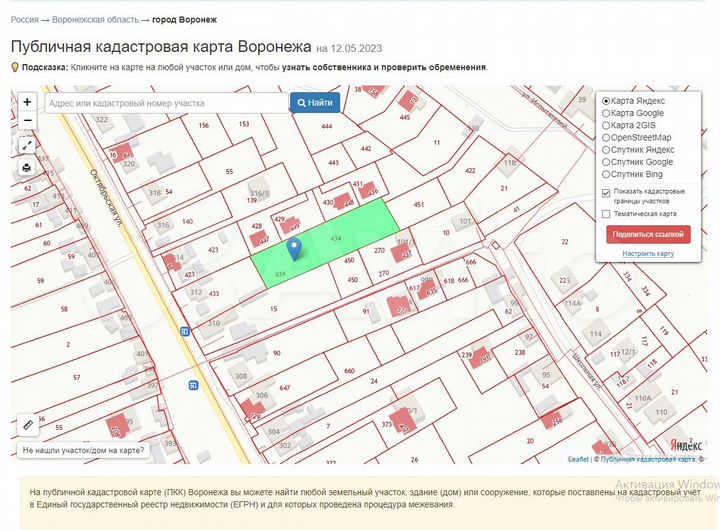Open the ruler measurement tool
Image resolution: width=720 pixels, height=530 pixels.
tap(28, 424)
